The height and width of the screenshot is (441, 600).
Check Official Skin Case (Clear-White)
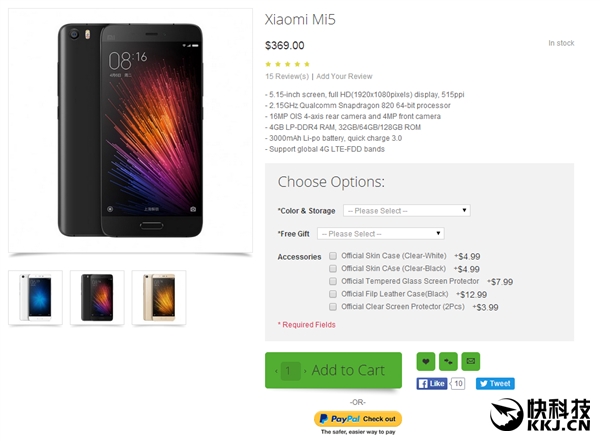coord(333,256)
